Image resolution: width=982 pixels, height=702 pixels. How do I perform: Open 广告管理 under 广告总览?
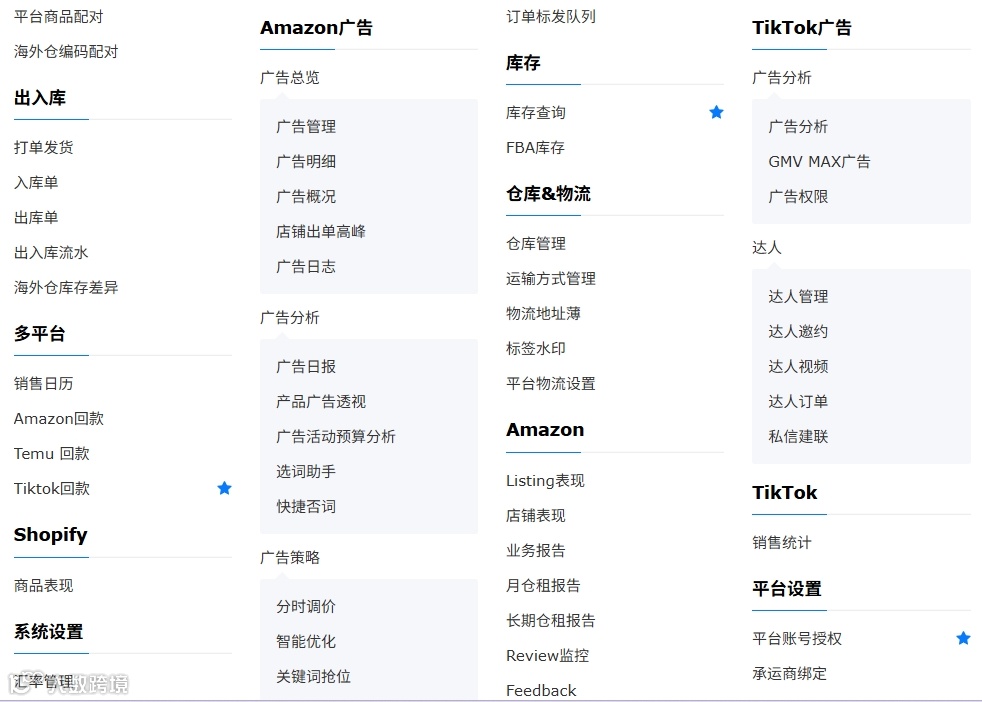(306, 126)
